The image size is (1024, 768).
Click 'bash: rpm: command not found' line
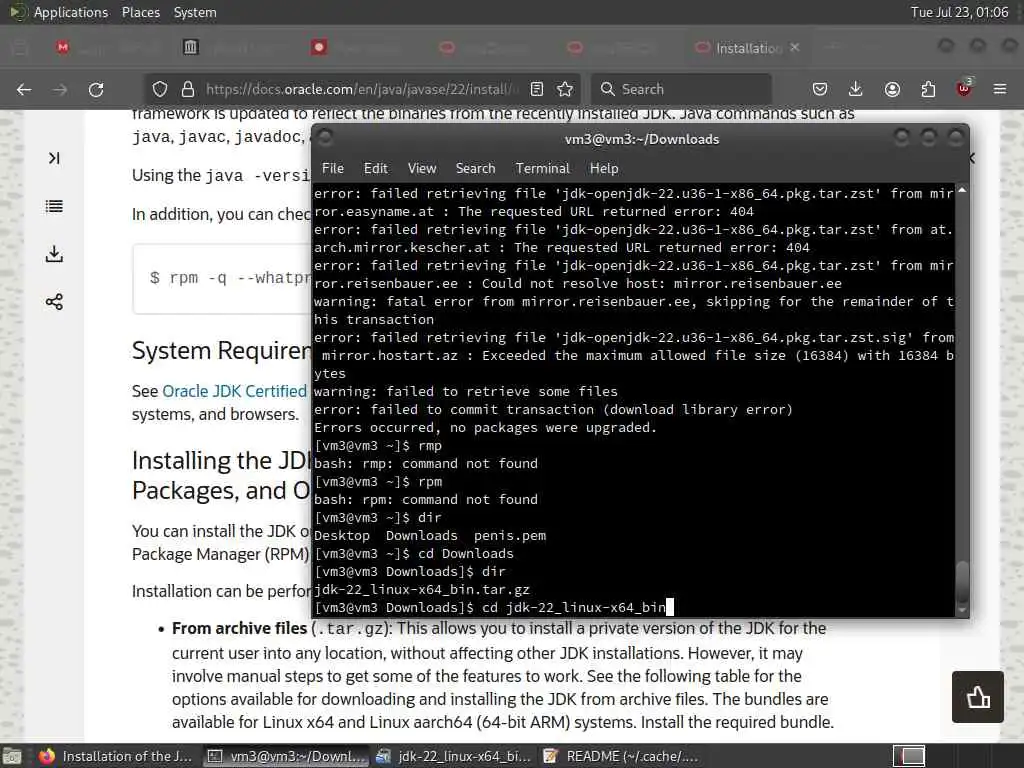(x=426, y=500)
